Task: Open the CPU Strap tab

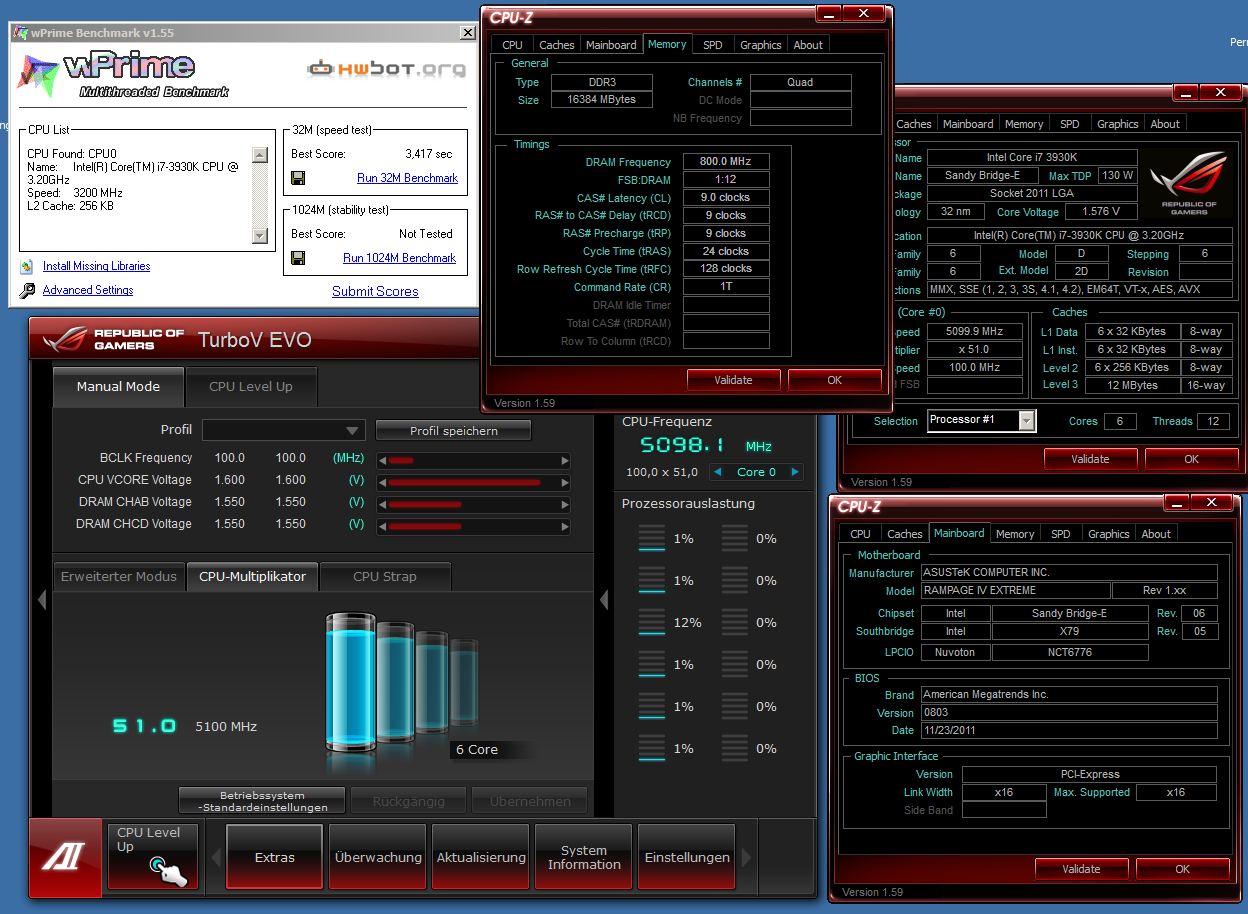Action: (x=385, y=576)
